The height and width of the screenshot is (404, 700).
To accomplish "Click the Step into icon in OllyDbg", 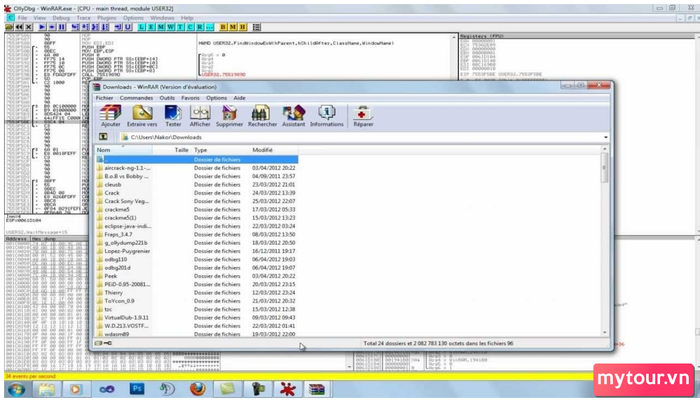I will point(75,27).
